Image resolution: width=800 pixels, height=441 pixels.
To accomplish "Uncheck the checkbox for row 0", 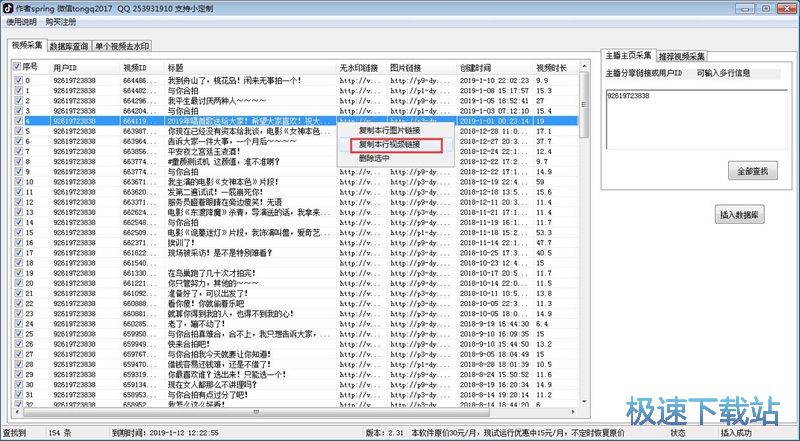I will (19, 80).
